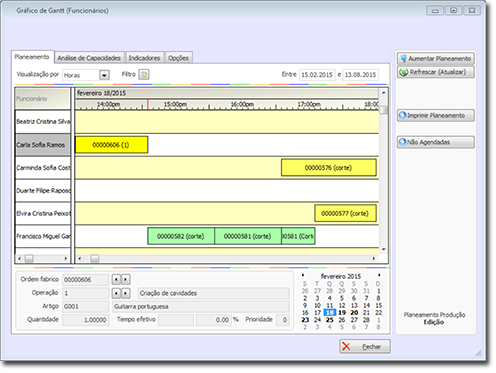The width and height of the screenshot is (496, 373).
Task: Click the employee list scrollbar thumb
Action: pos(29,259)
